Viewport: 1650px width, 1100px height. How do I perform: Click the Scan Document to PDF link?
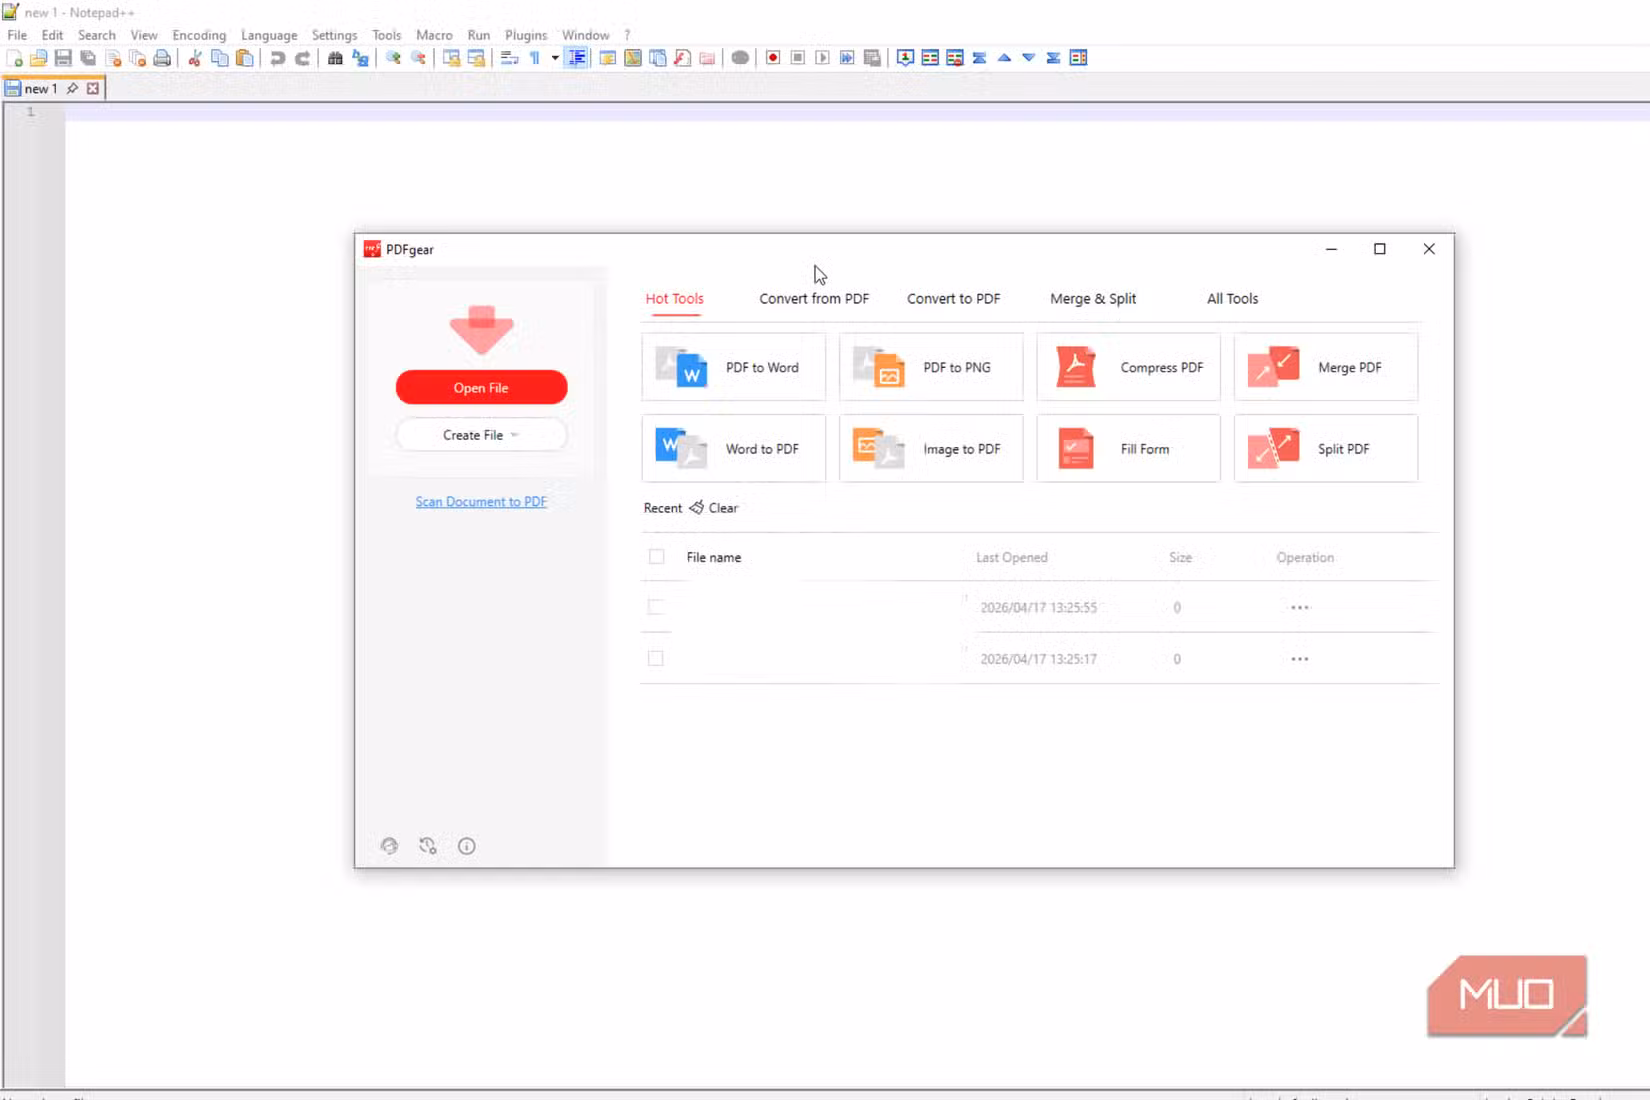pos(481,502)
